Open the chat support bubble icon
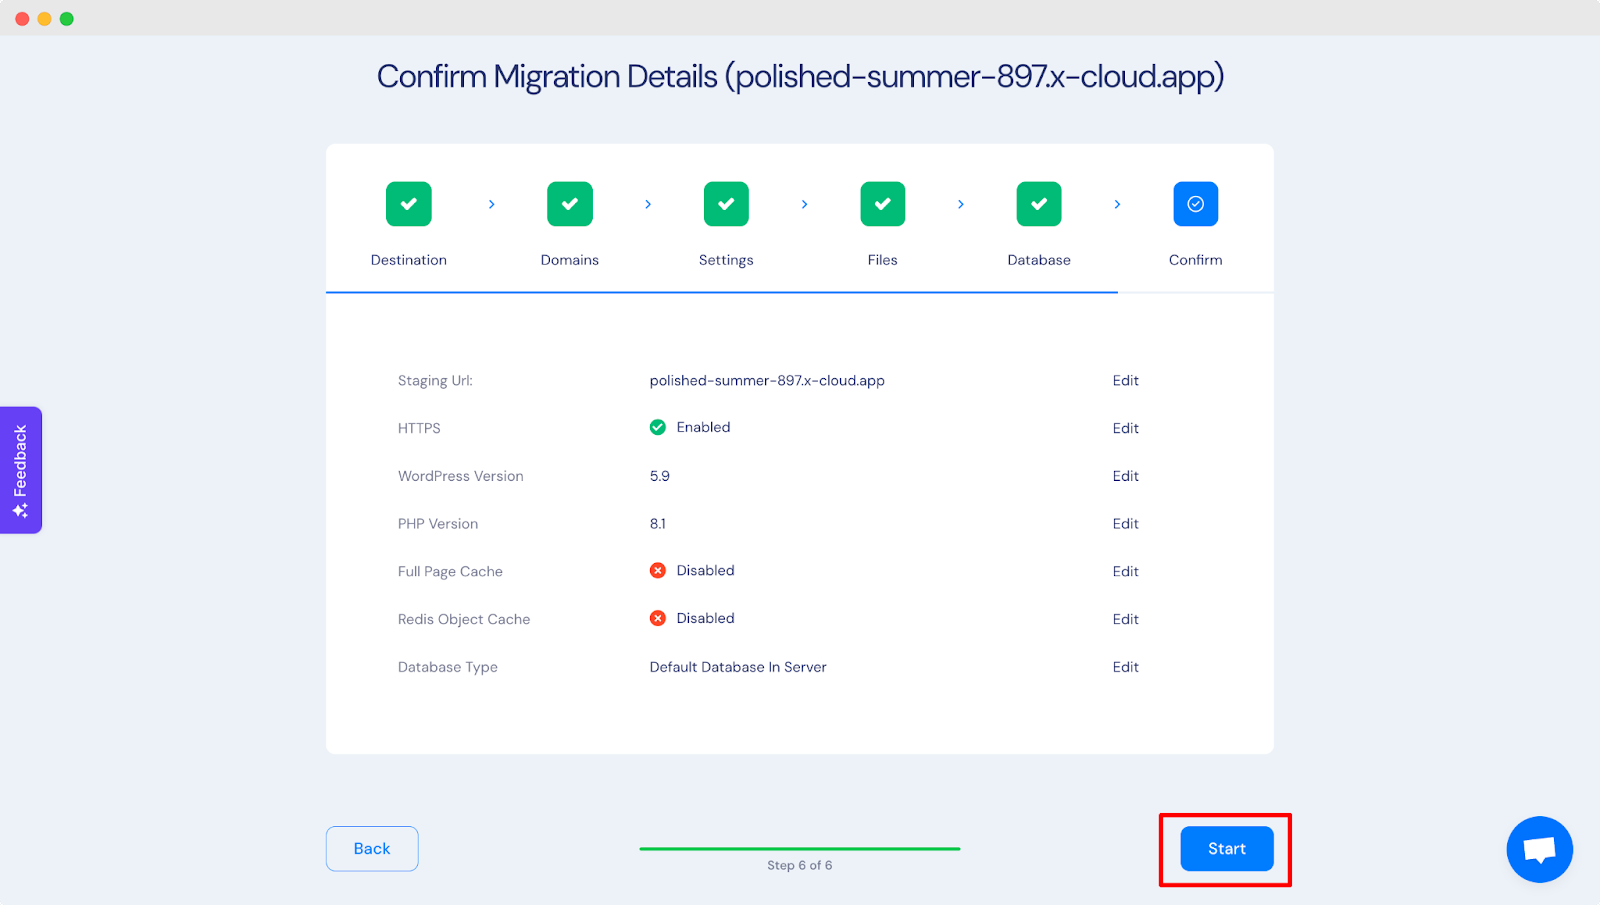Screen dimensions: 1600x905 click(1539, 849)
